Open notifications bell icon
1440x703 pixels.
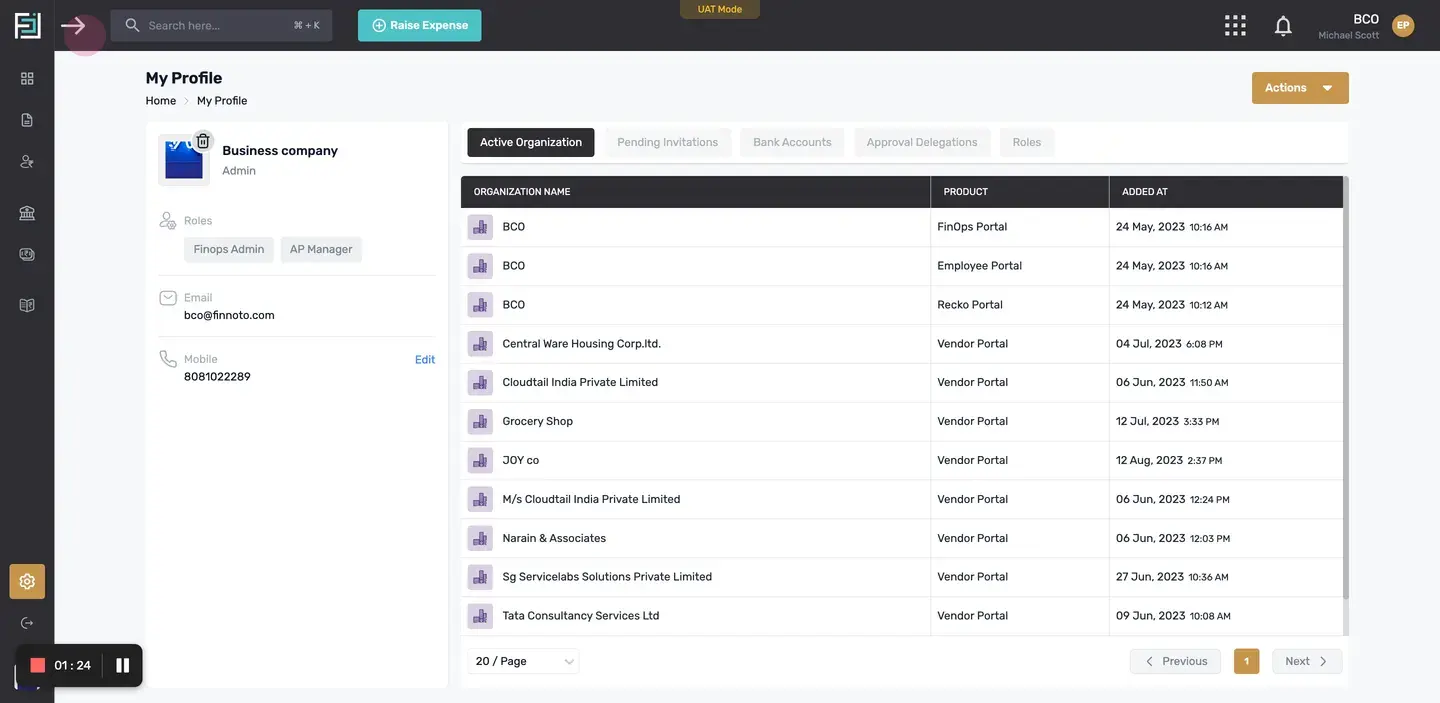click(x=1283, y=26)
